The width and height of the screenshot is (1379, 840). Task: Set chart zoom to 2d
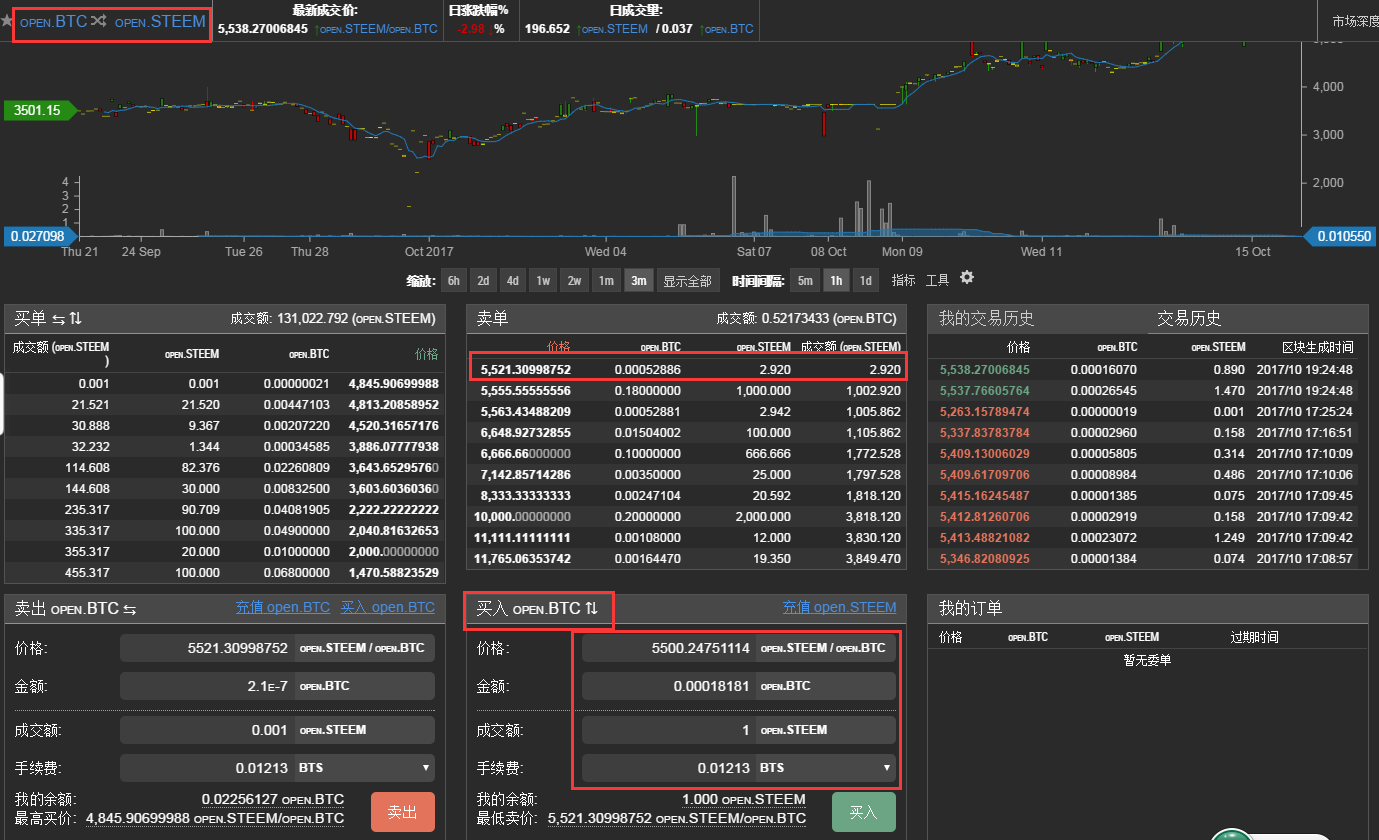tap(482, 281)
